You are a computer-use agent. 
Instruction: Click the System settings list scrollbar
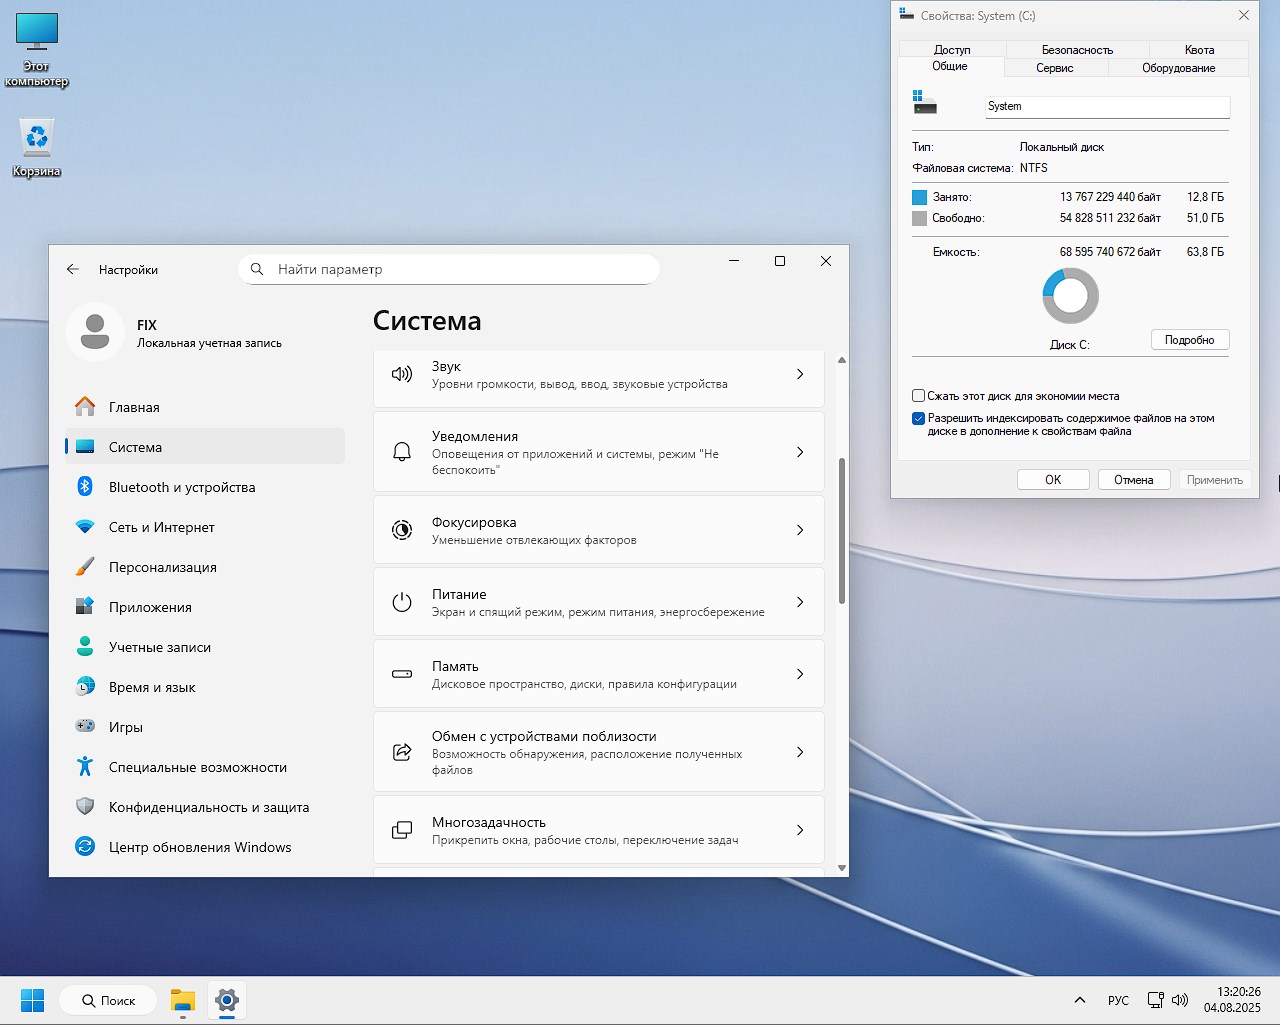(842, 530)
